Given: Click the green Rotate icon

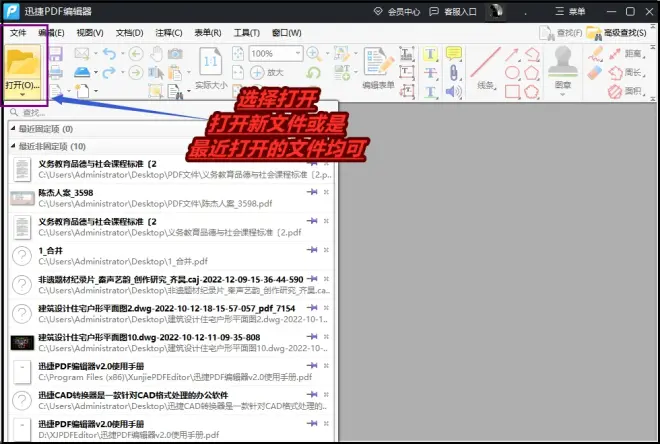Looking at the screenshot, I should tap(314, 72).
